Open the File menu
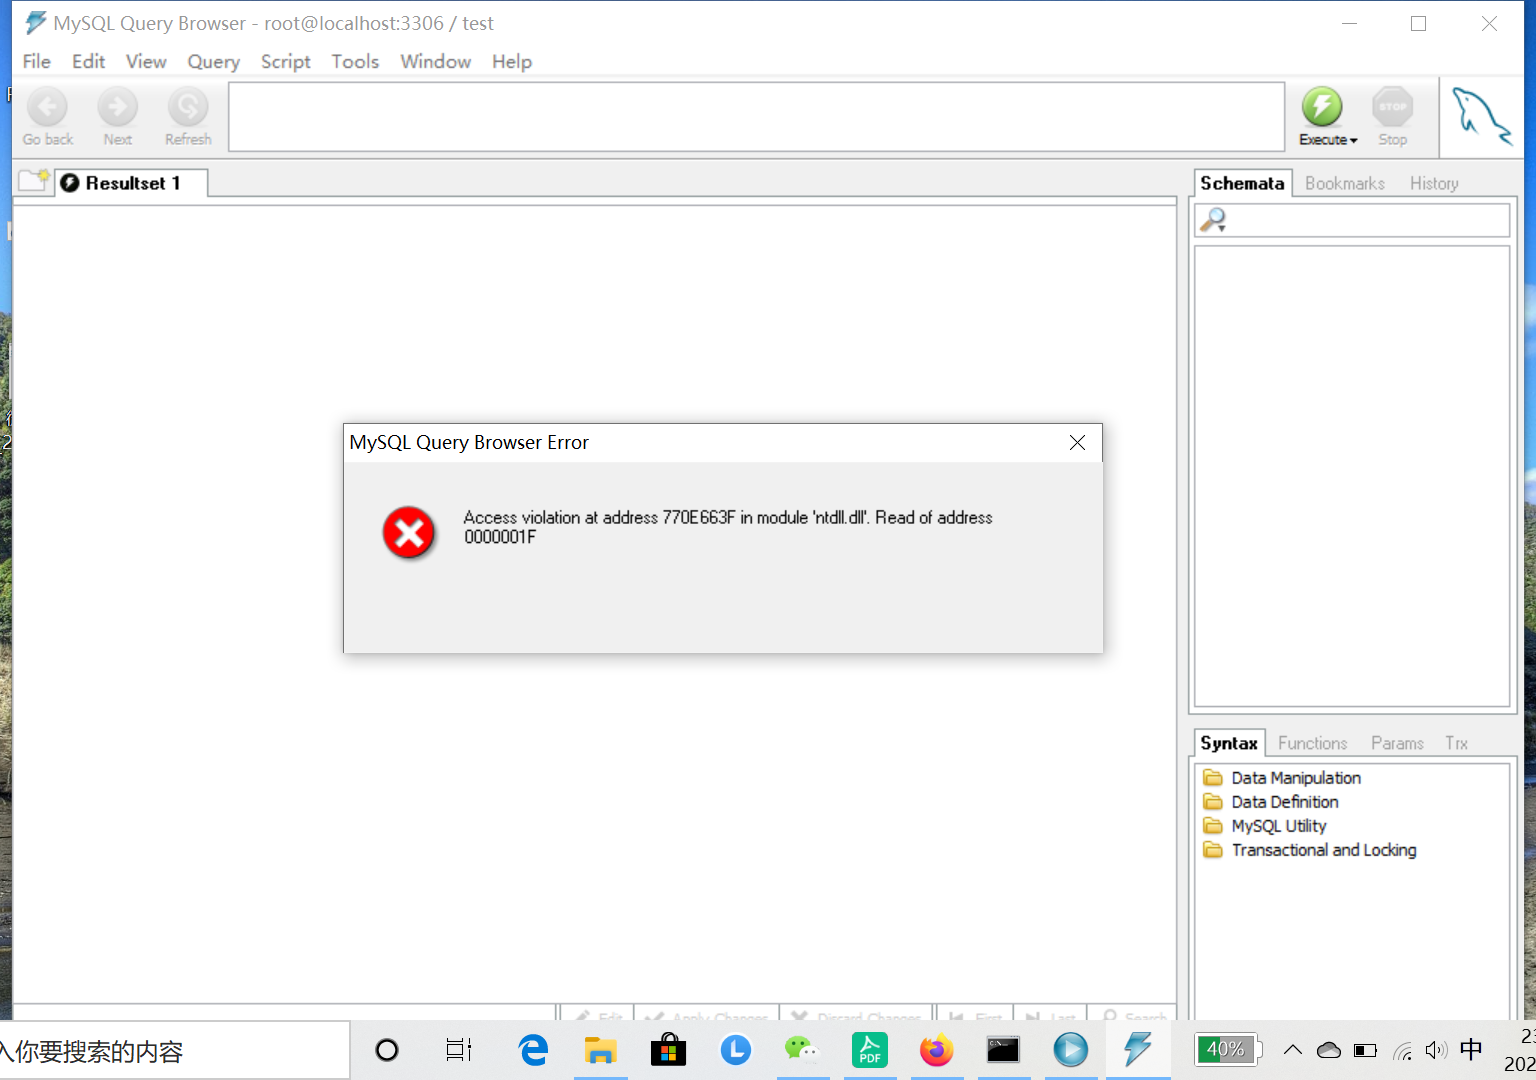Viewport: 1536px width, 1080px height. (37, 61)
